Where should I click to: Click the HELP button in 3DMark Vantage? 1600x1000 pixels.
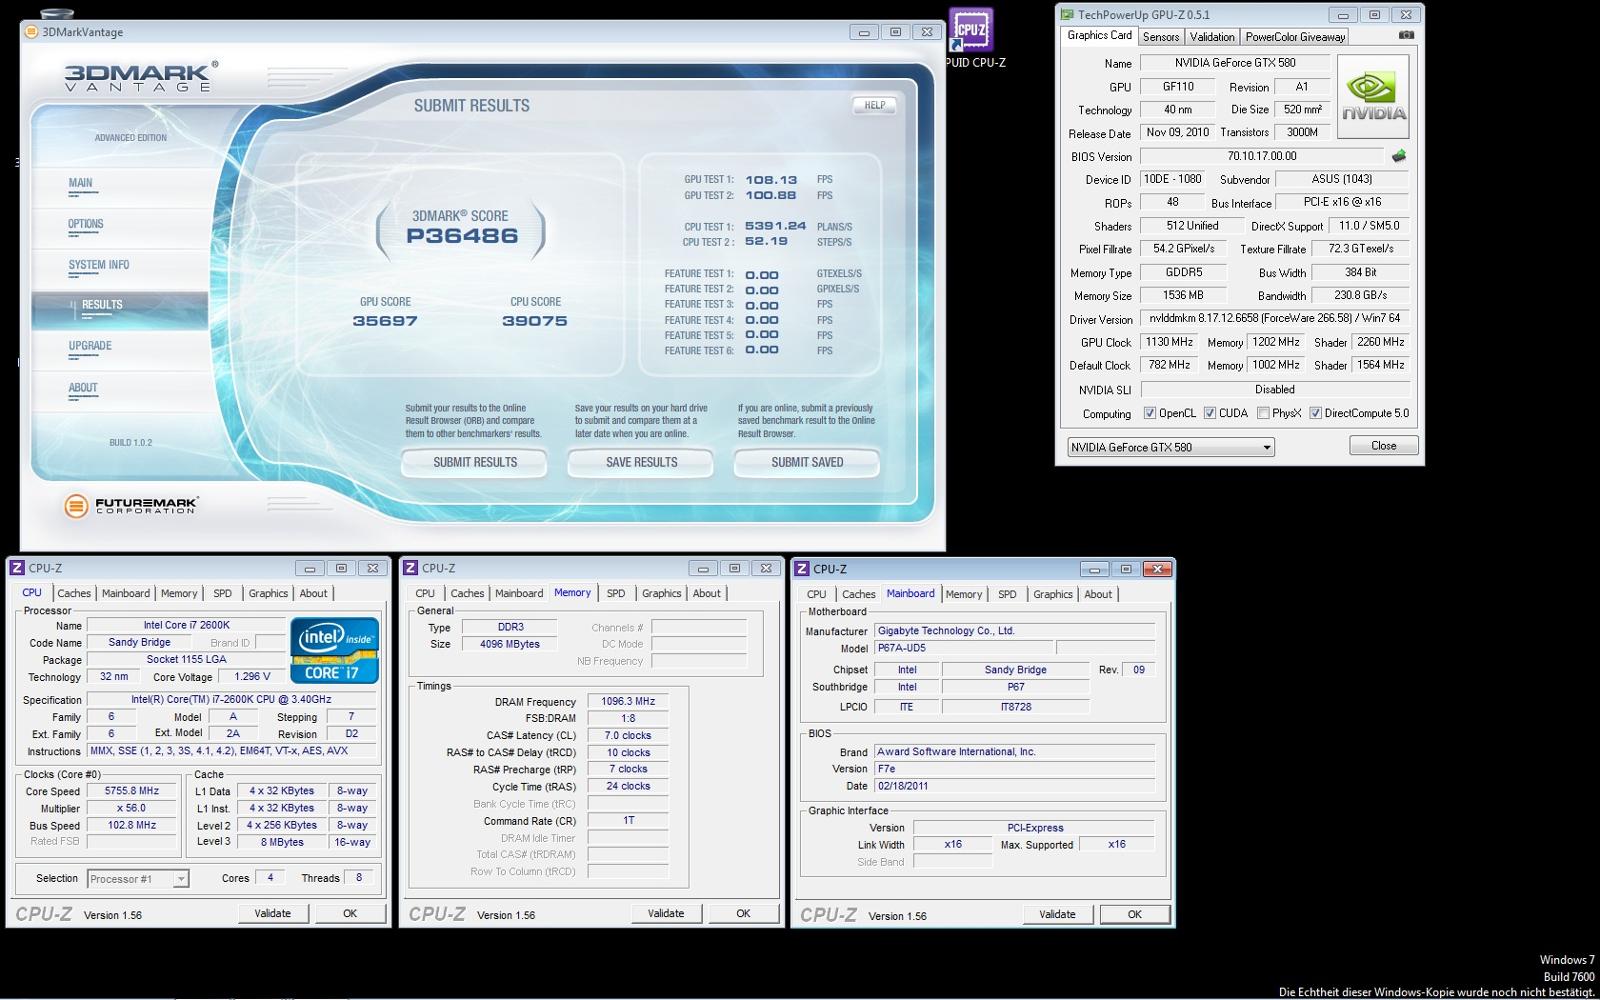(x=874, y=105)
